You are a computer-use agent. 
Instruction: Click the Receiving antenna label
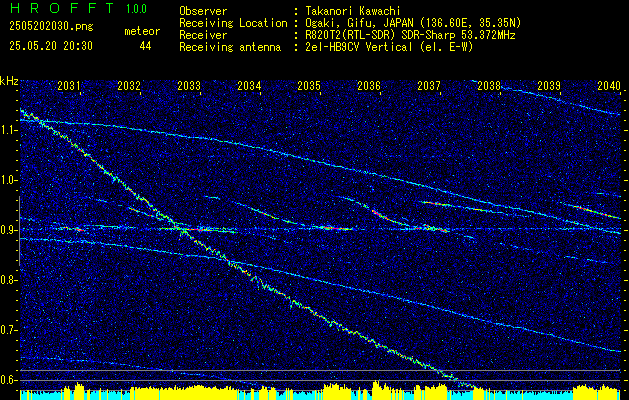230,47
